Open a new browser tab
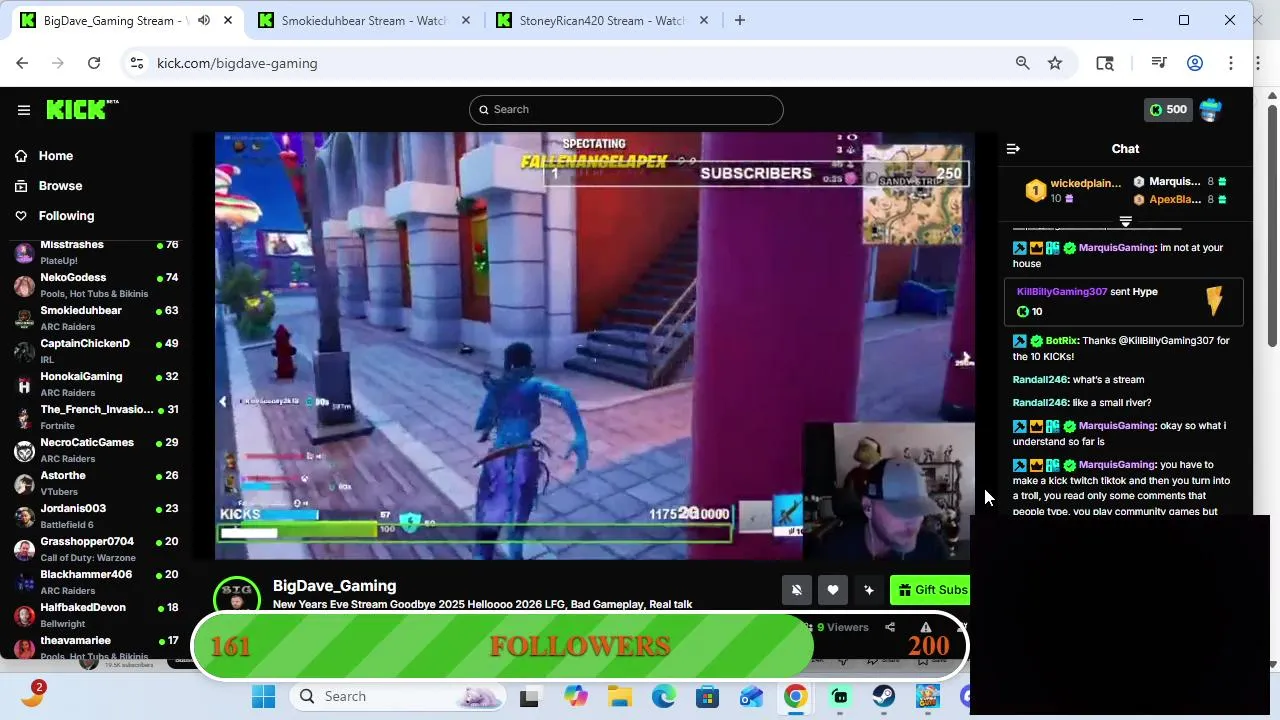 [740, 20]
